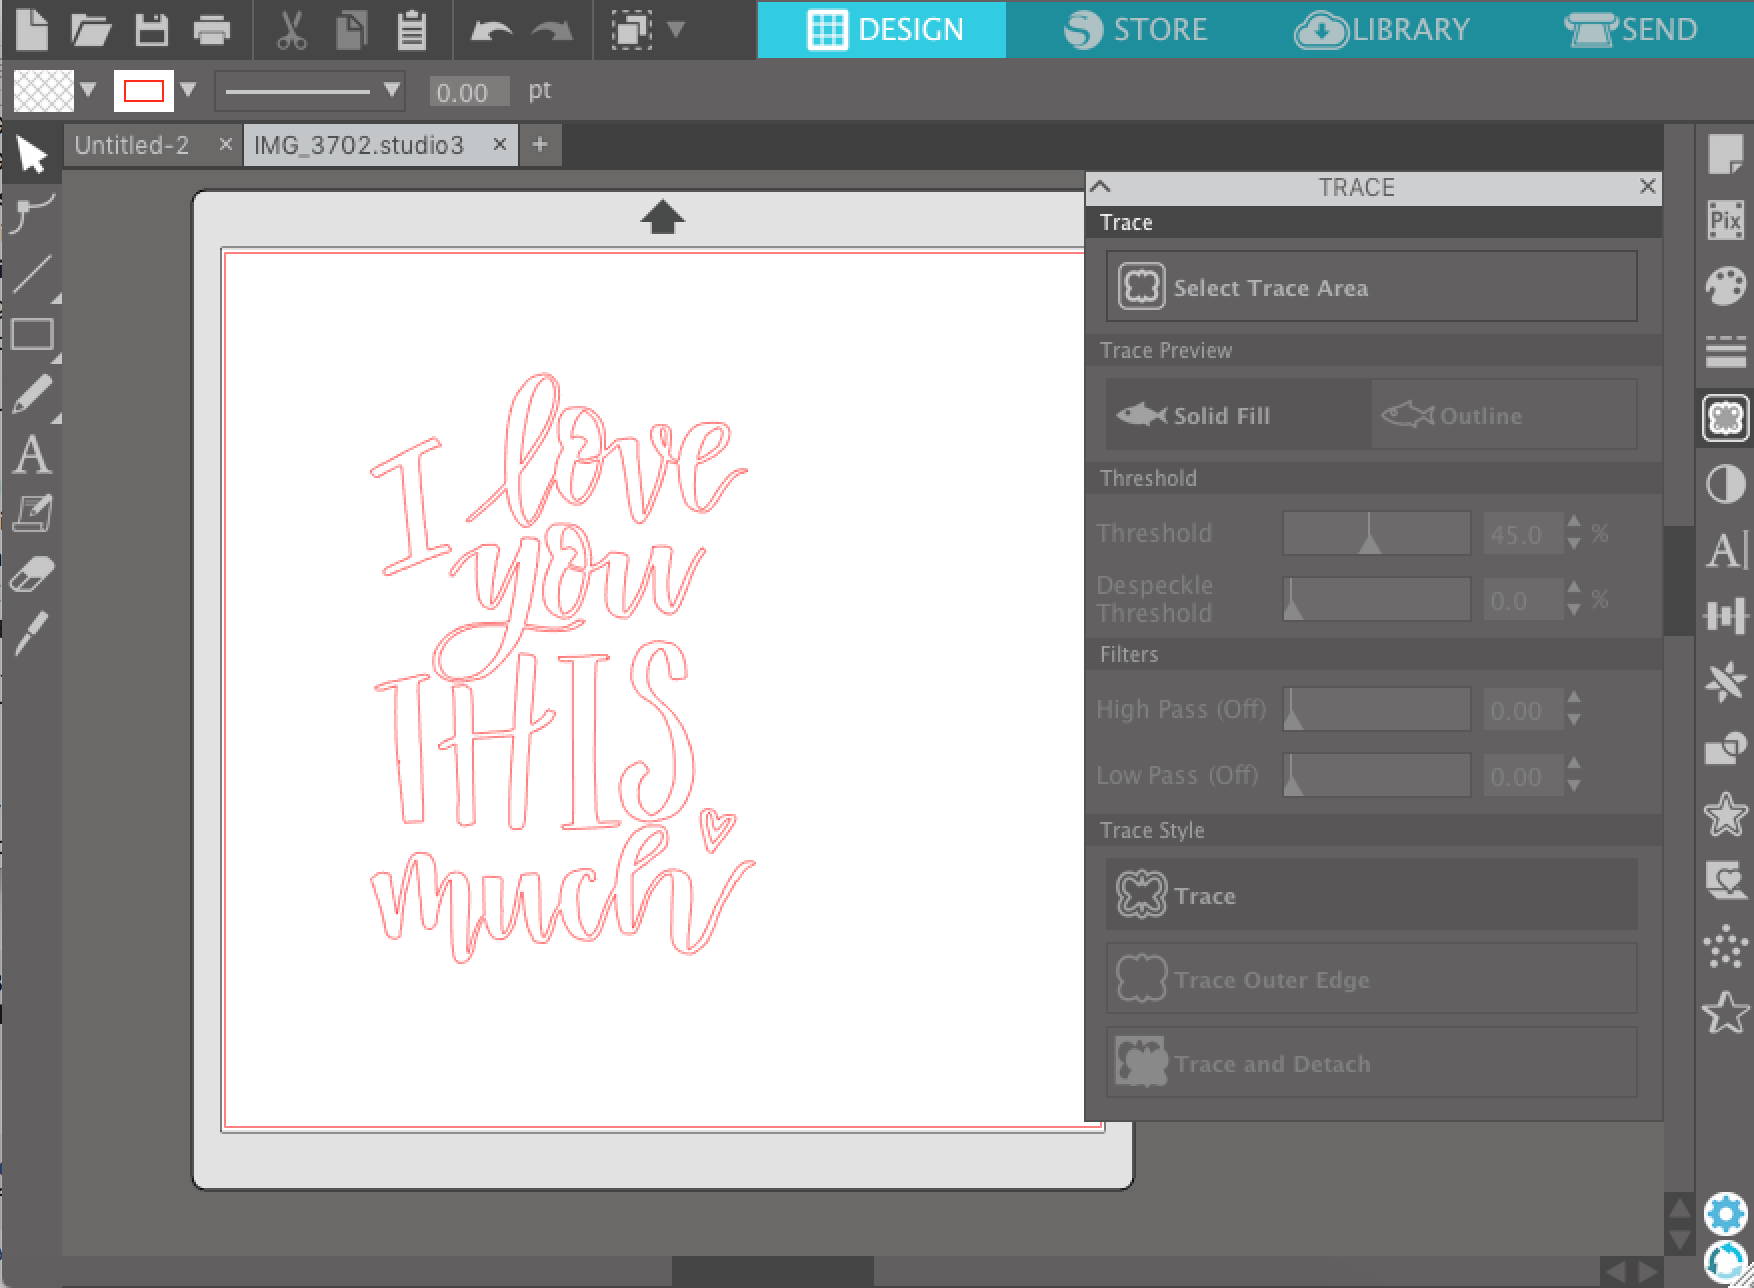
Task: Select the Rectangle drawing tool
Action: 31,334
